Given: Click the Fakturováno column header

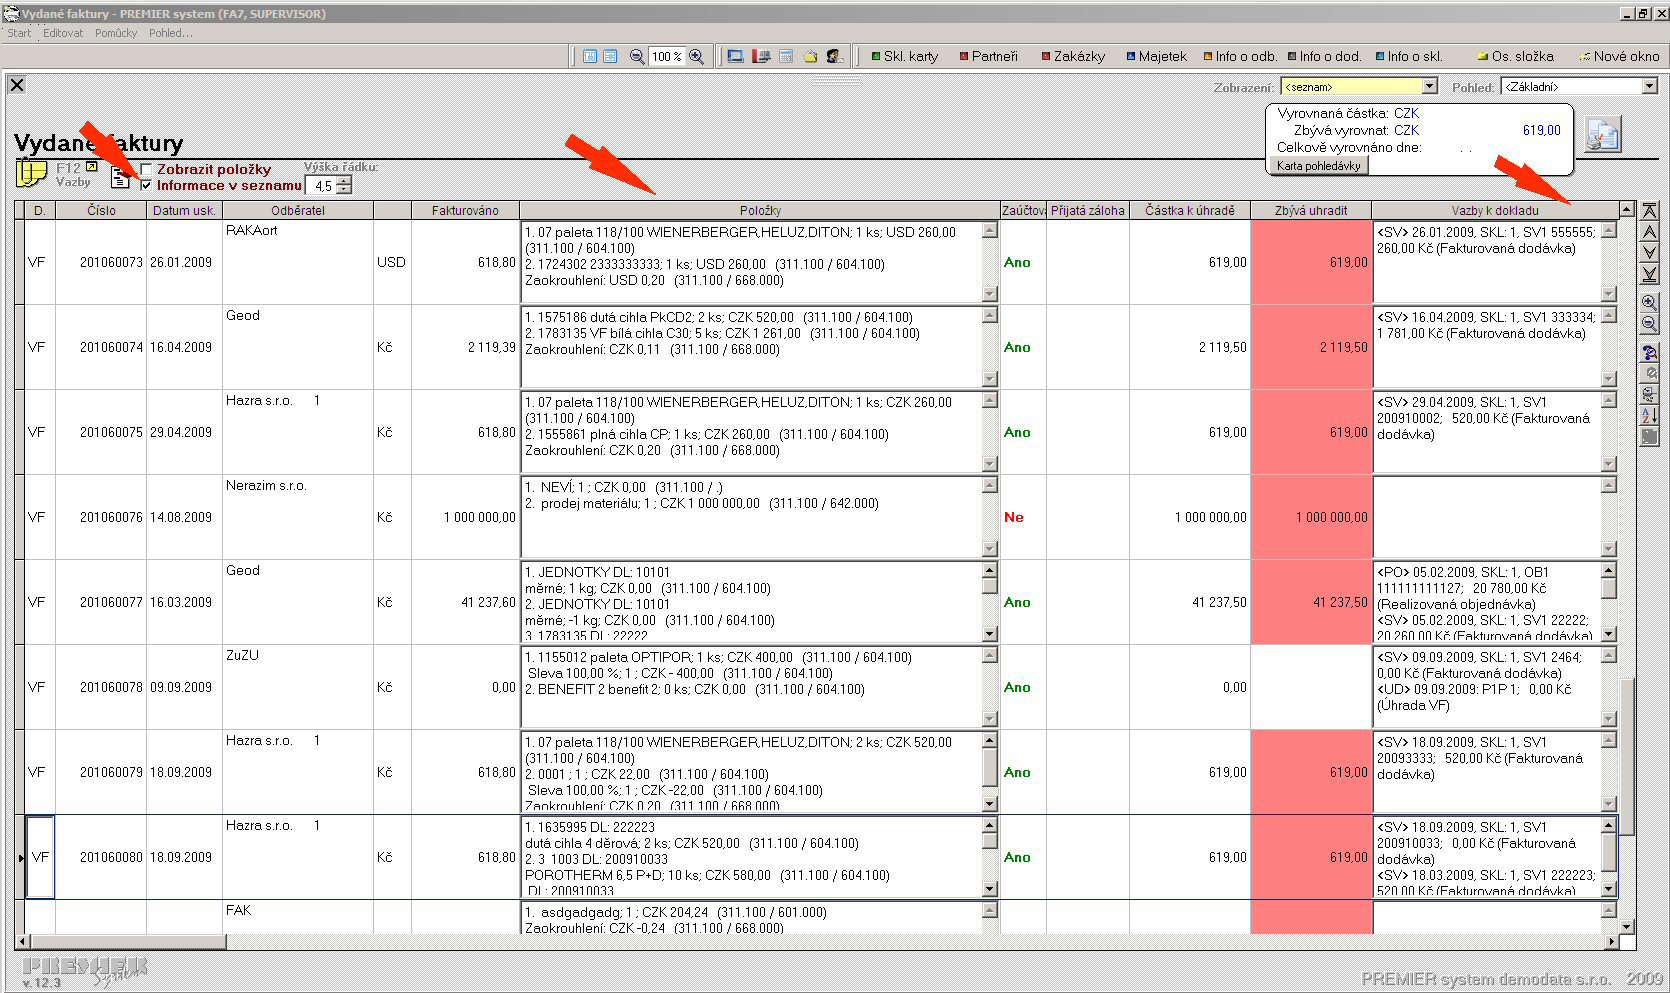Looking at the screenshot, I should (465, 211).
